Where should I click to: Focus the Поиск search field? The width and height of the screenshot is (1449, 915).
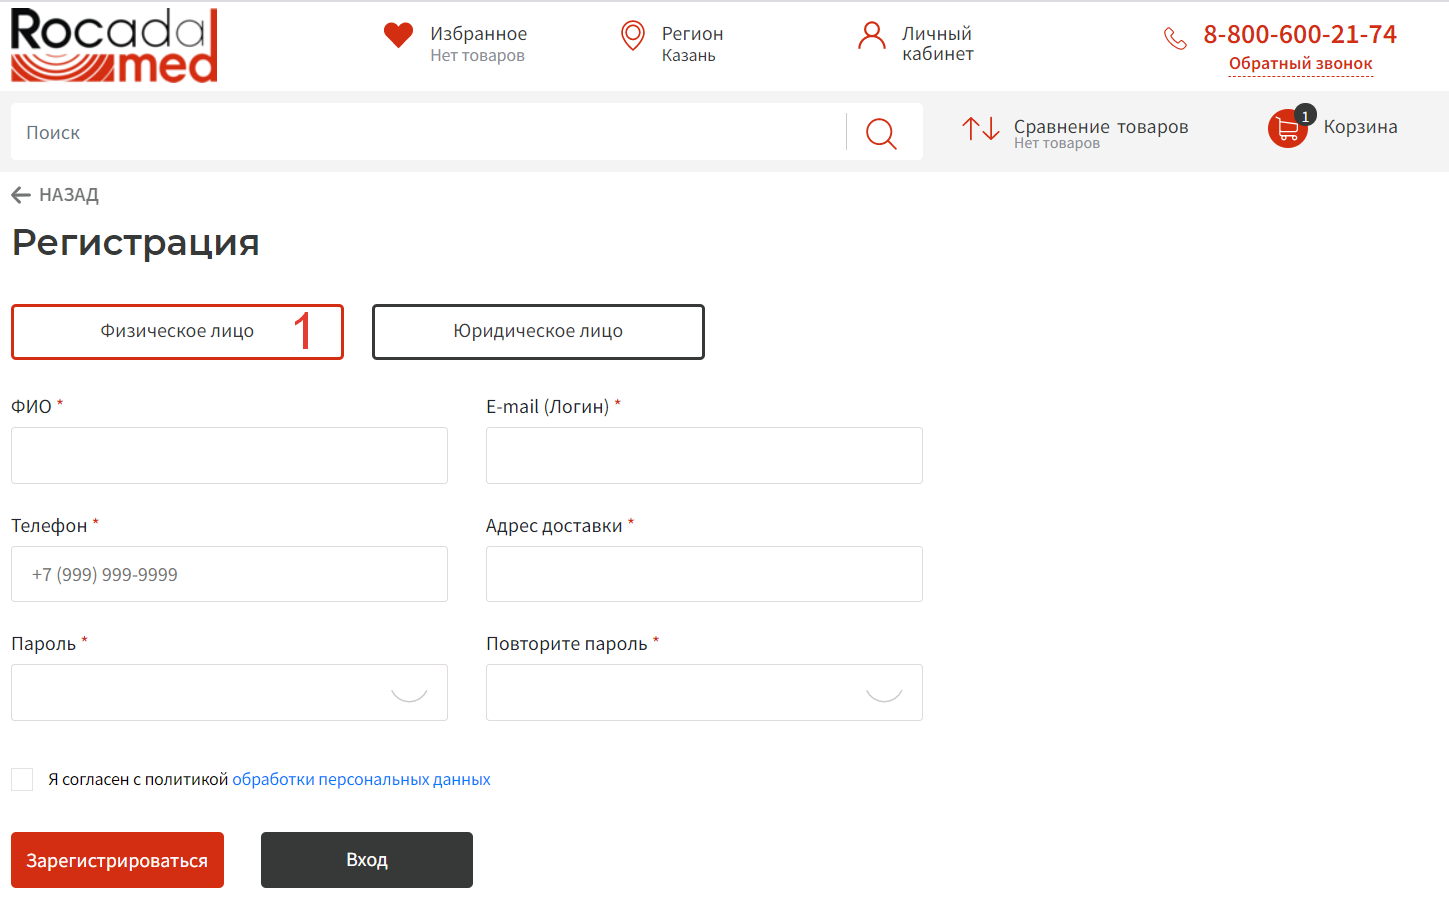point(428,132)
